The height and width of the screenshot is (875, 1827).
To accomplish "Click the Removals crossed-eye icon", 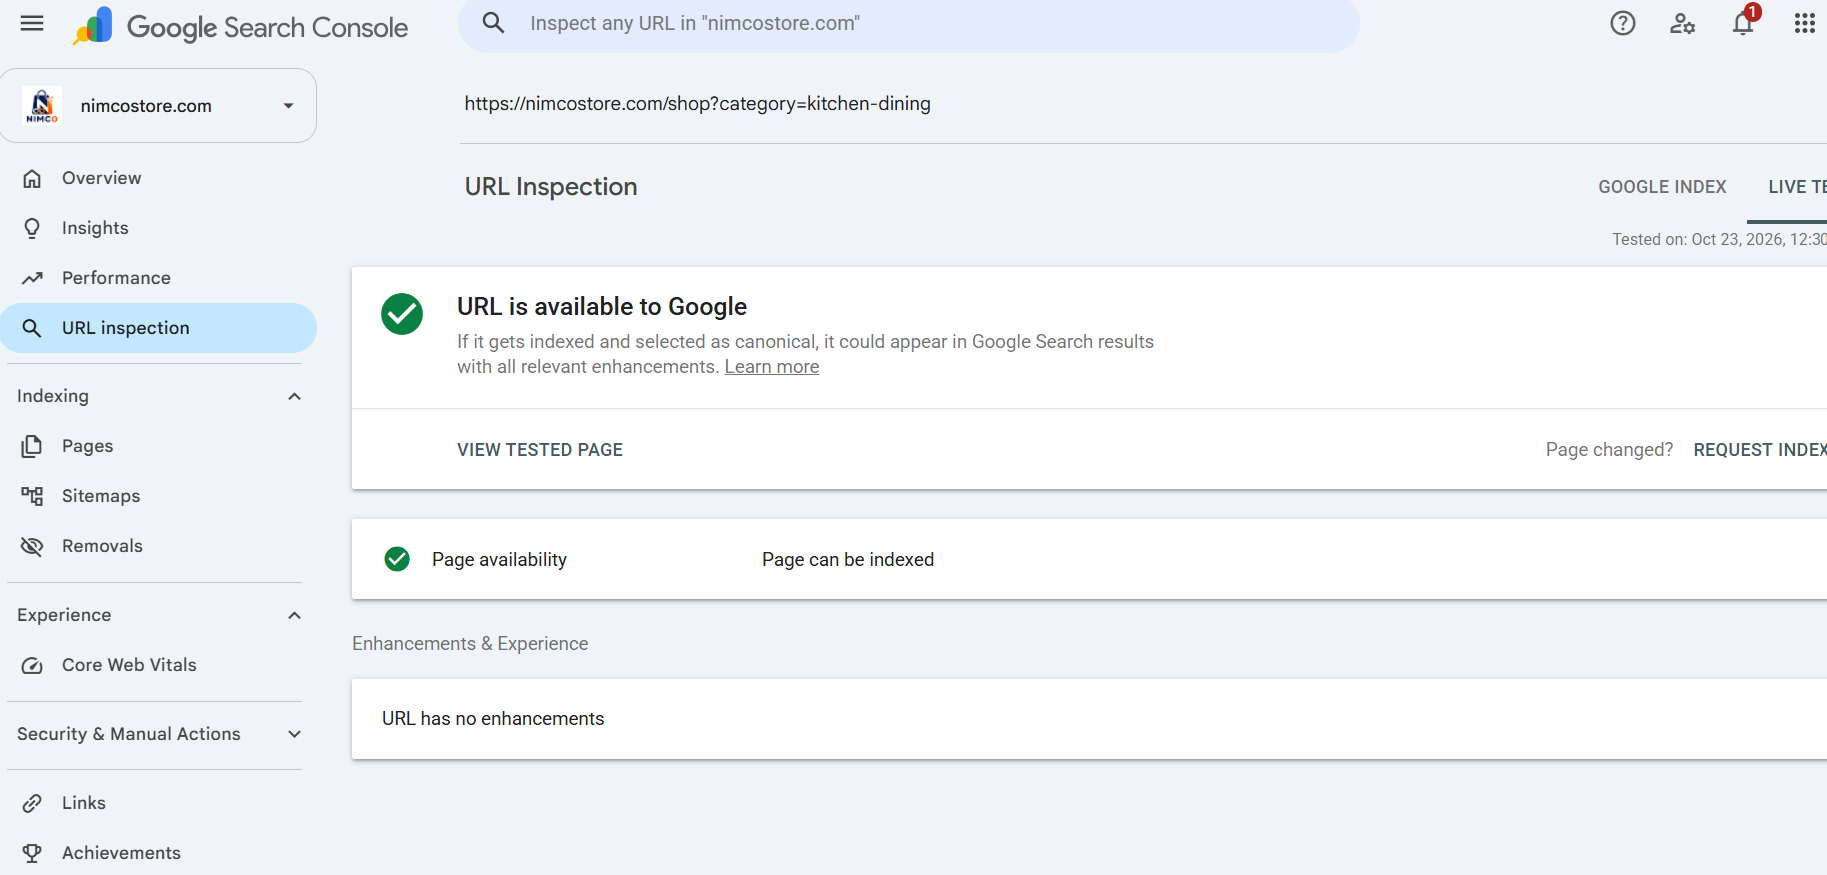I will (x=32, y=546).
